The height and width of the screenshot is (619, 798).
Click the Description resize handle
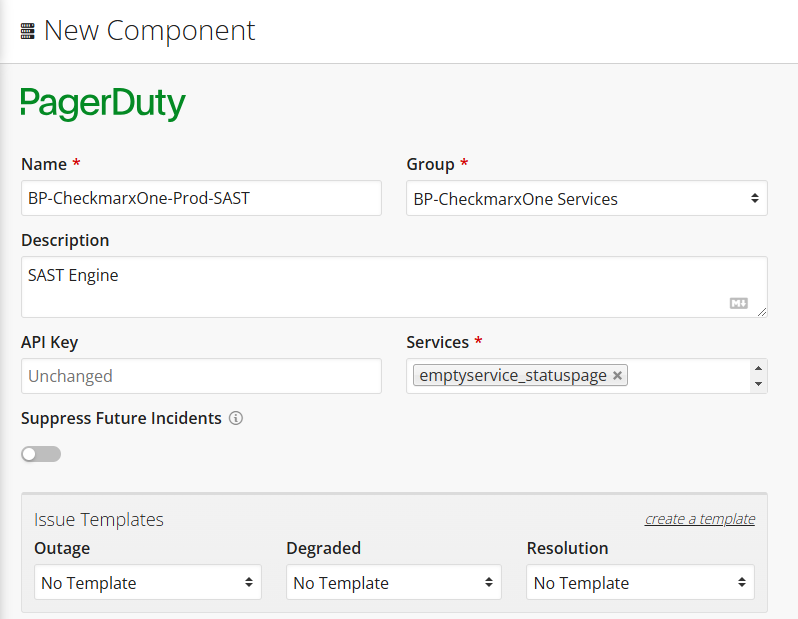762,312
